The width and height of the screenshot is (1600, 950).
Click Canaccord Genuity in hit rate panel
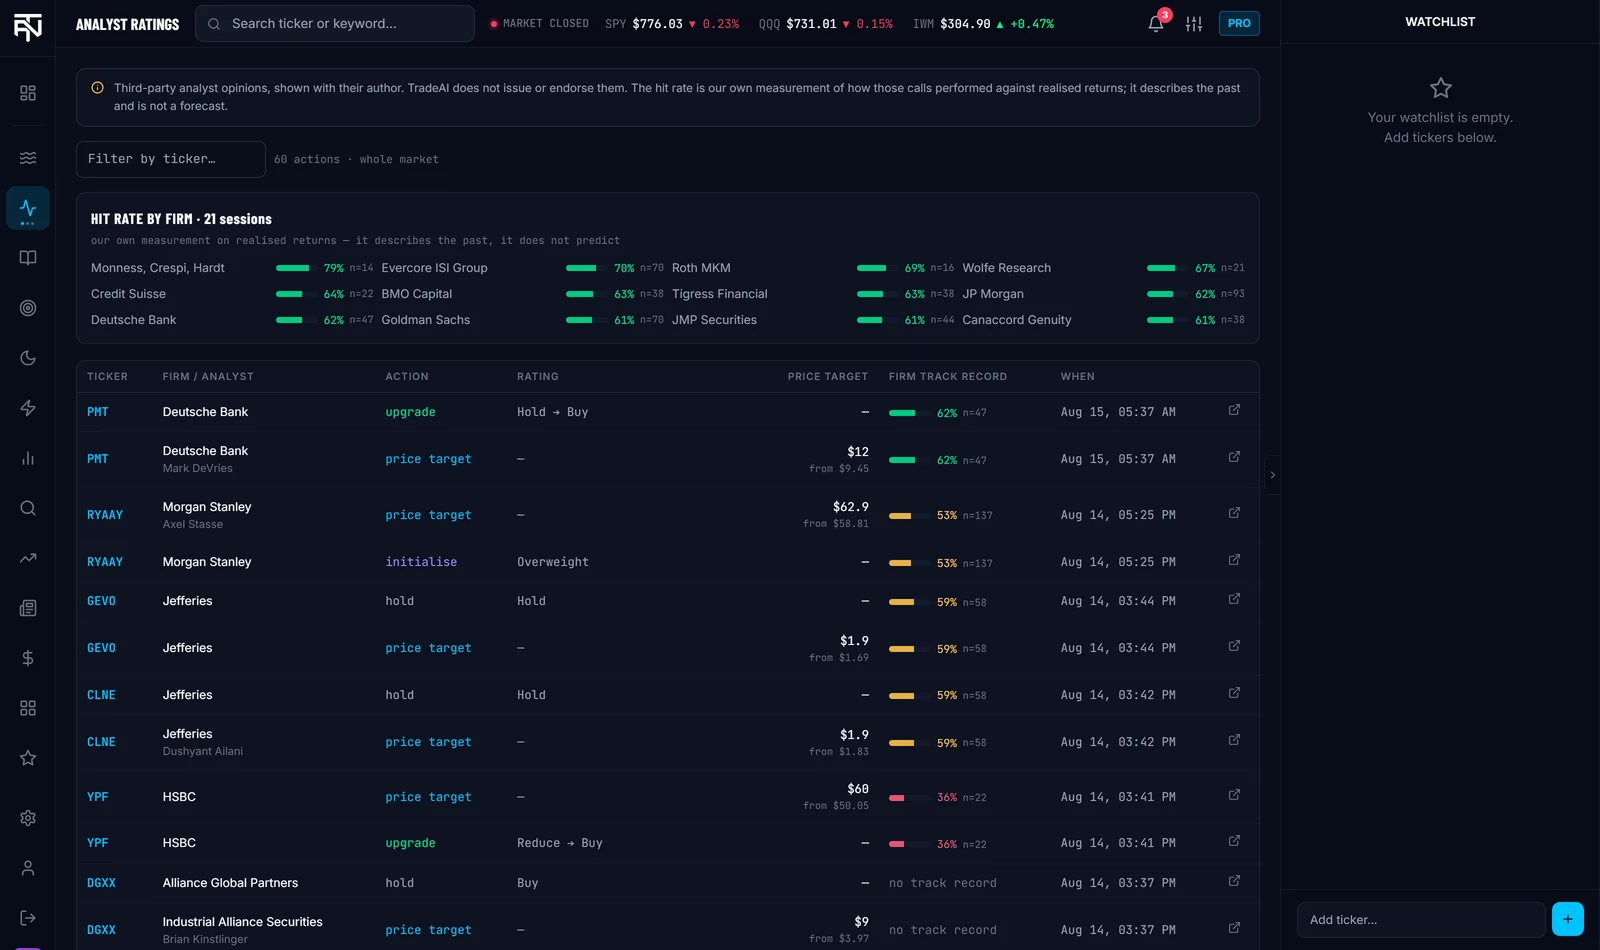click(x=1016, y=320)
